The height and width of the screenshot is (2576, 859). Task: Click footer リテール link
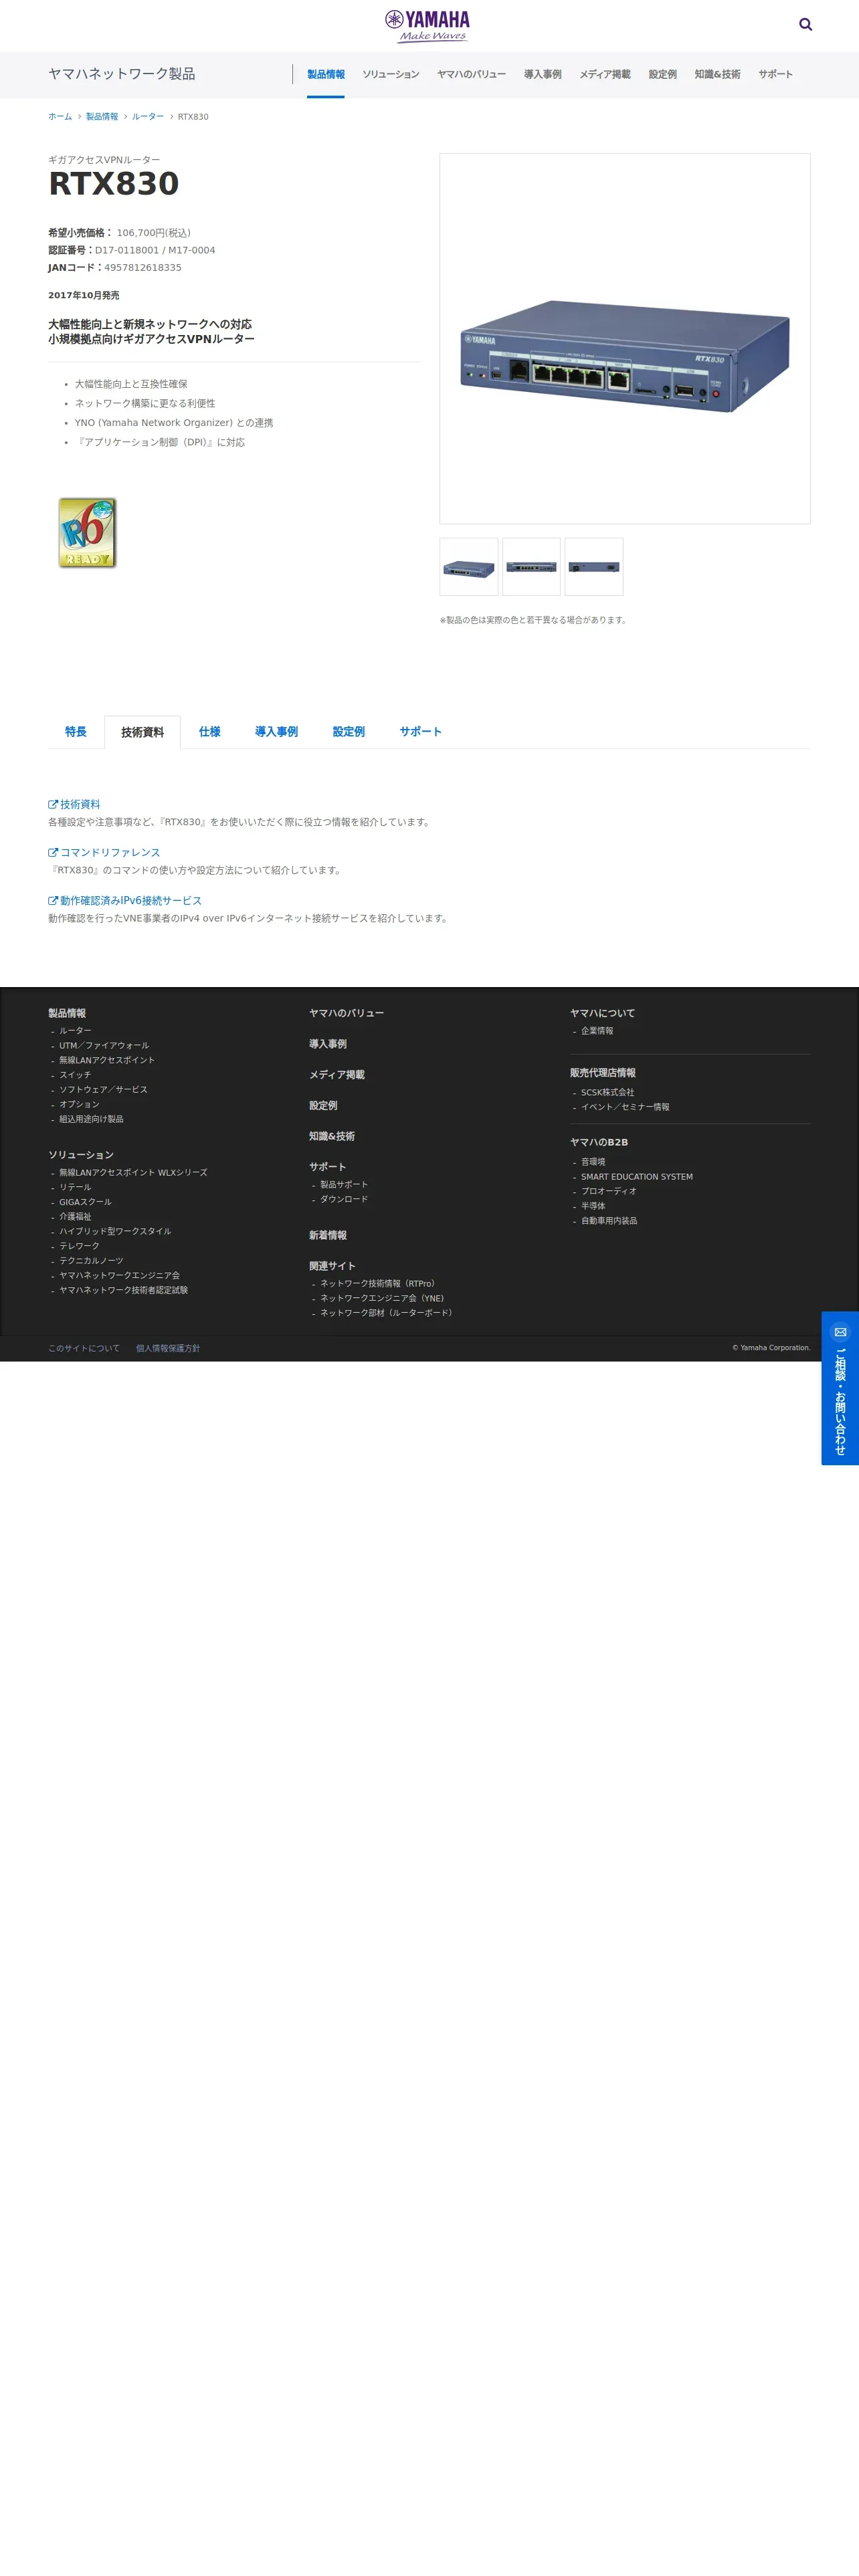75,1187
